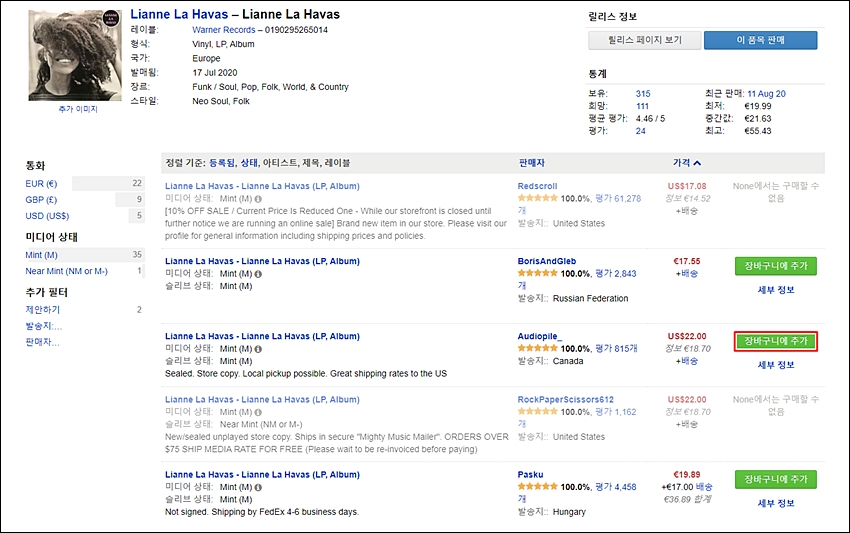Open seller Audiopile_'s profile

click(539, 336)
